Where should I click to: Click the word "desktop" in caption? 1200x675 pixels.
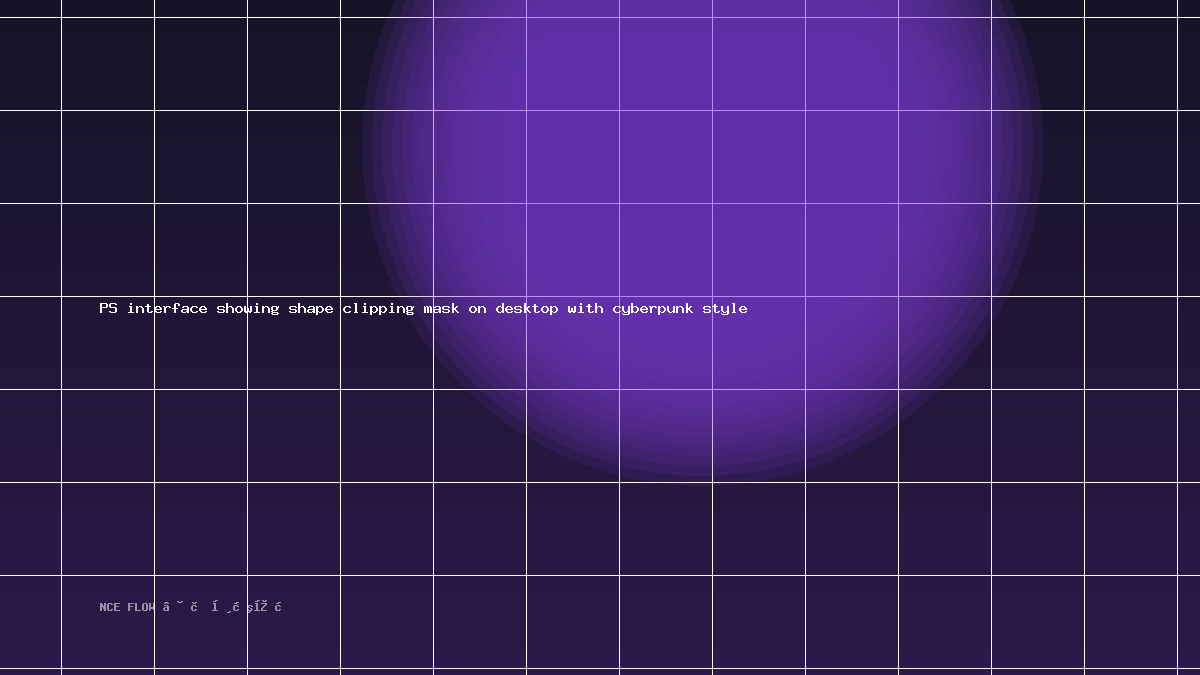pyautogui.click(x=527, y=309)
